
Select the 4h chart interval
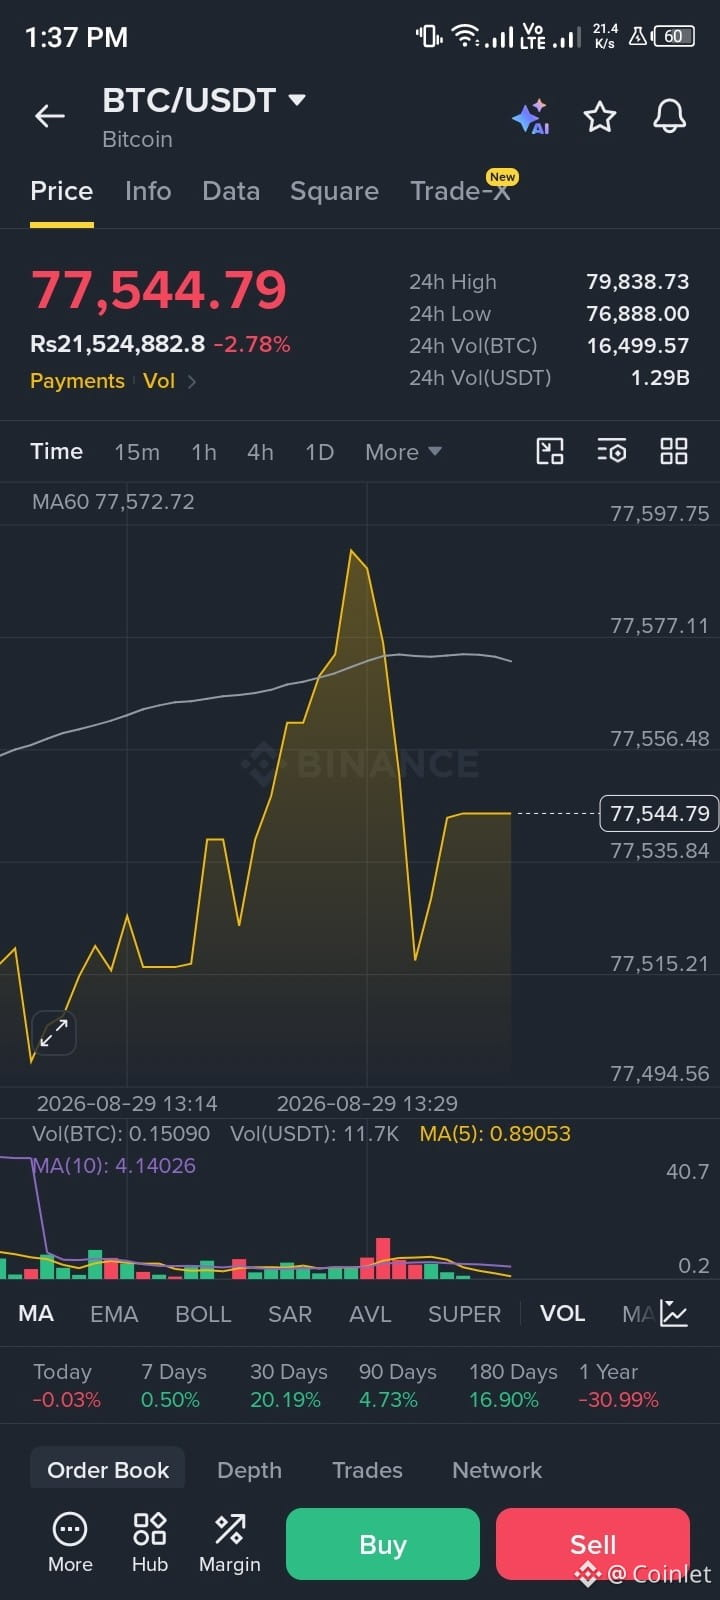260,452
